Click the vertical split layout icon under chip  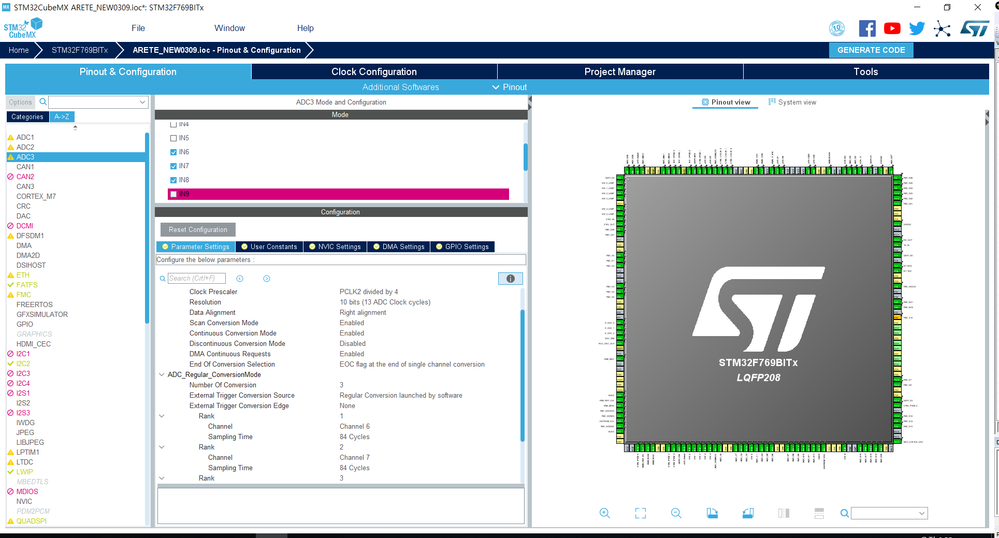(x=784, y=513)
